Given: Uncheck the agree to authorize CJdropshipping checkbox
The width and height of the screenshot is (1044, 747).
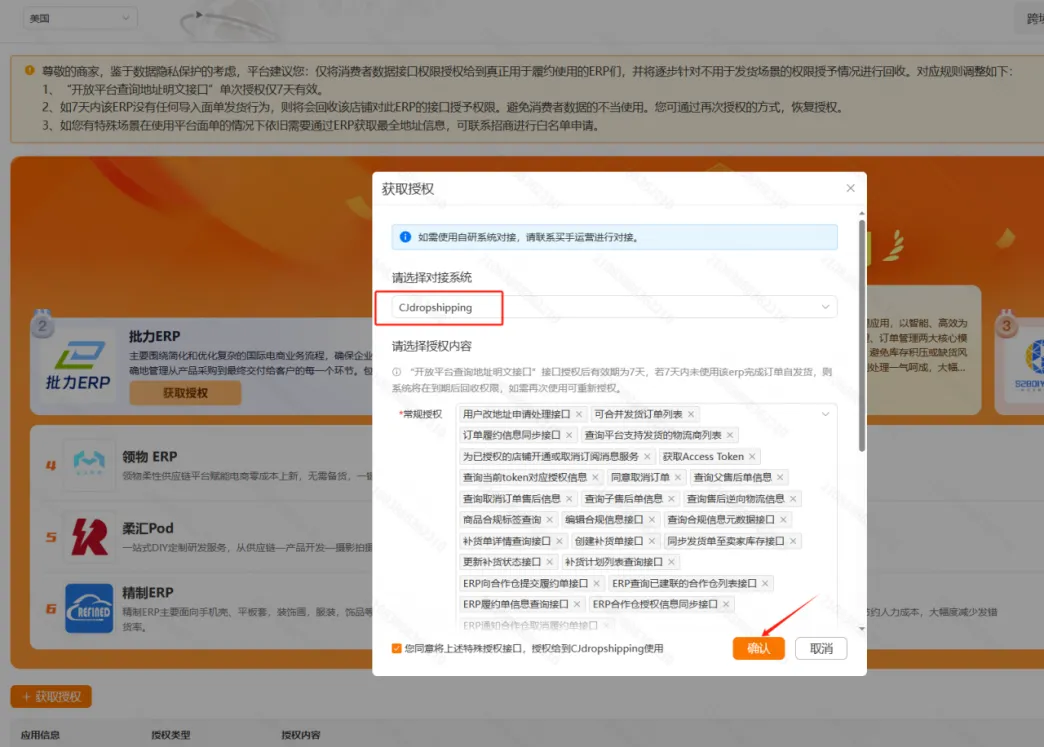Looking at the screenshot, I should pyautogui.click(x=397, y=649).
